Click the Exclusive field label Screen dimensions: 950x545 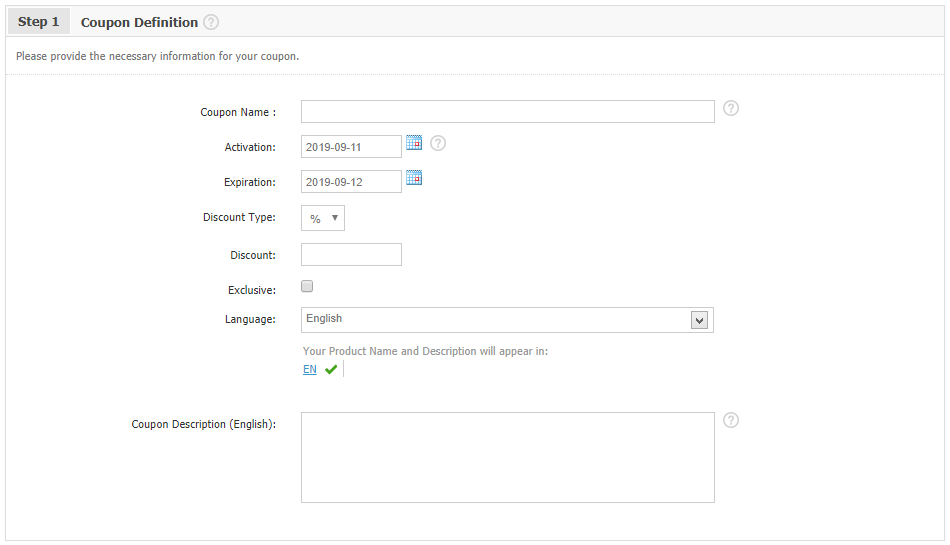point(251,290)
